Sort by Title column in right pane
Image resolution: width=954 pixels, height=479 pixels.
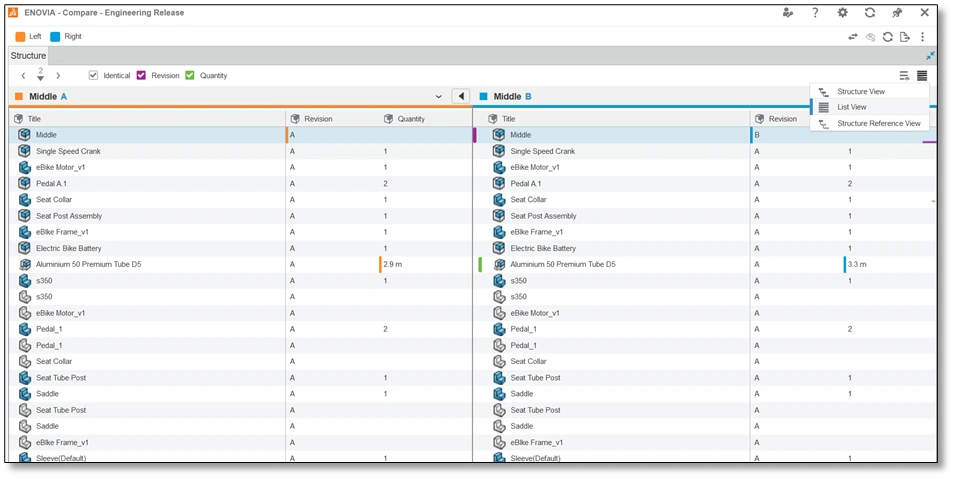pyautogui.click(x=509, y=119)
